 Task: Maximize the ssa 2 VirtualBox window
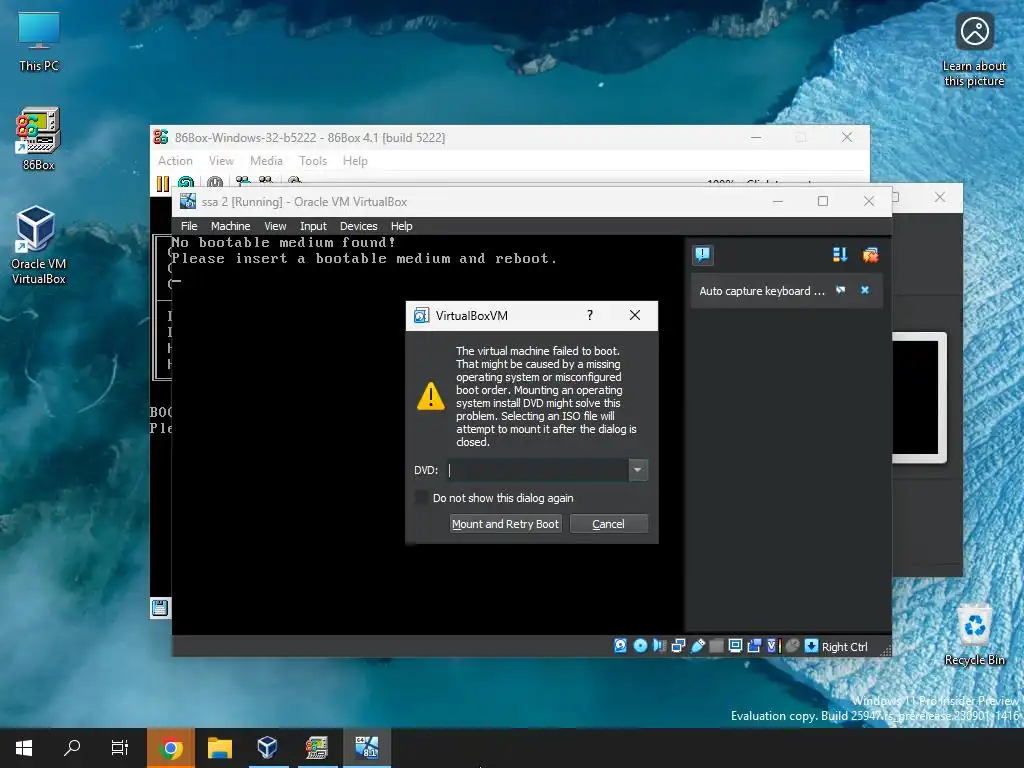click(x=823, y=201)
